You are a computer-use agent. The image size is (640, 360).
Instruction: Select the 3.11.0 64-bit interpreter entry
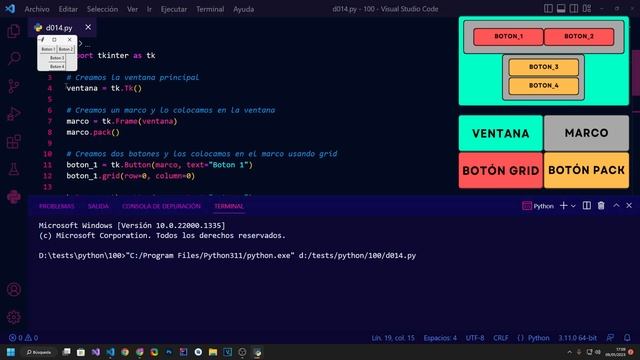coord(578,338)
